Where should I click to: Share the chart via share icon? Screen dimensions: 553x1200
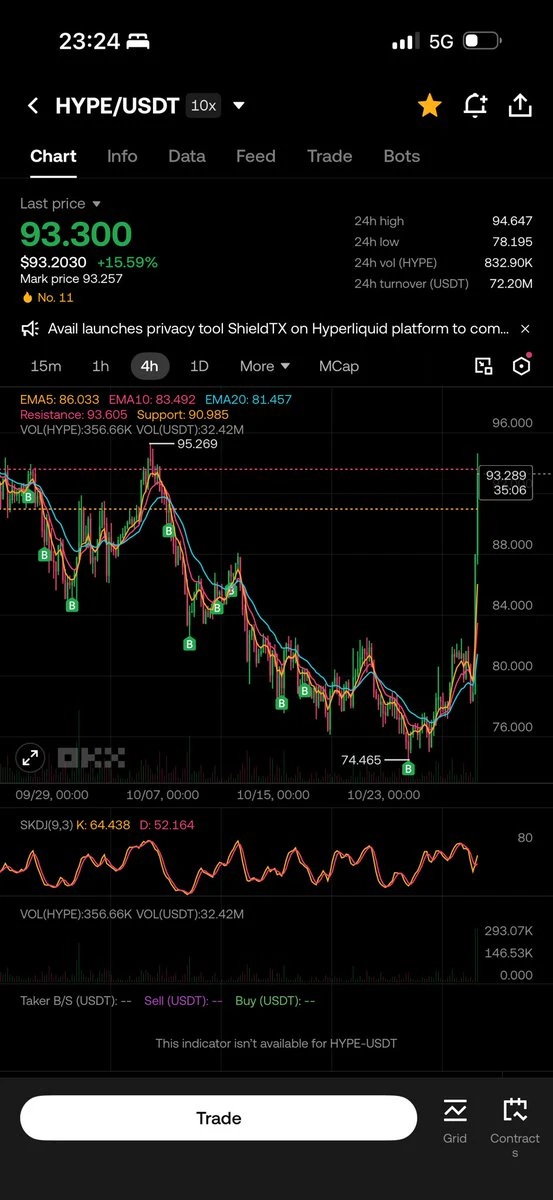click(520, 105)
